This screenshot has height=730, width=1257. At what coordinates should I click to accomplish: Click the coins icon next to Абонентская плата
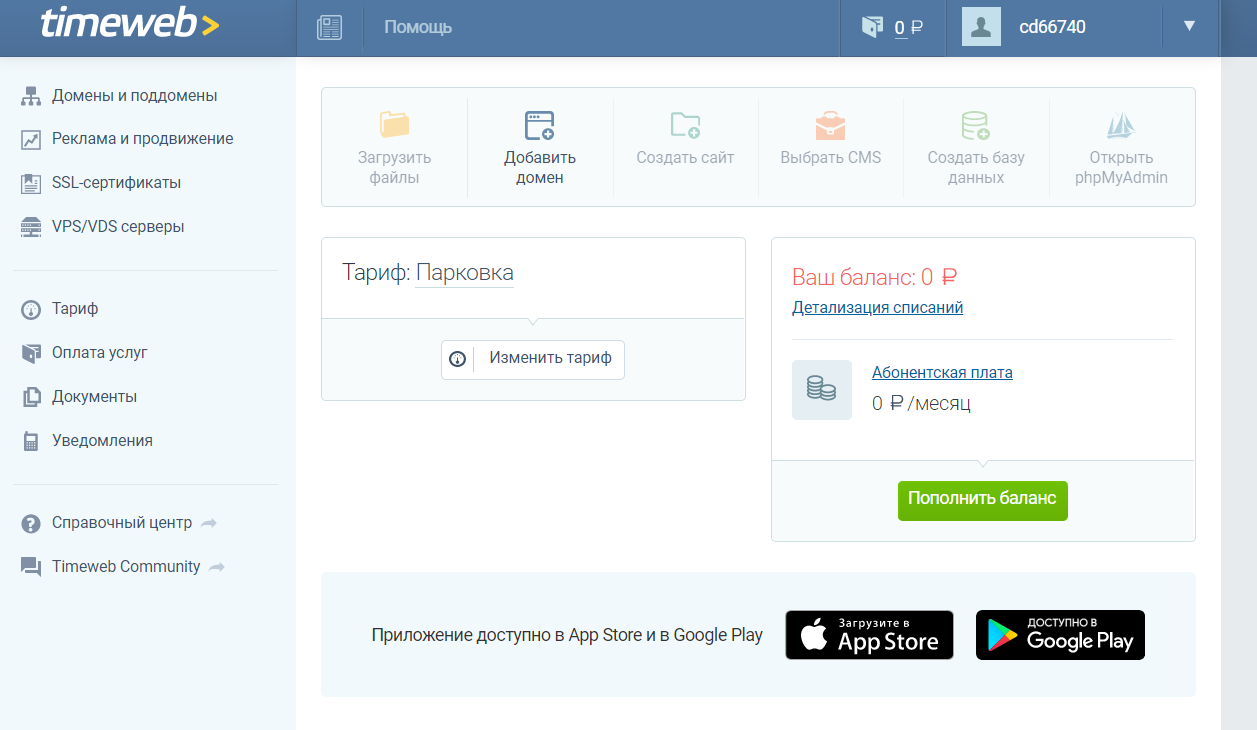[822, 390]
